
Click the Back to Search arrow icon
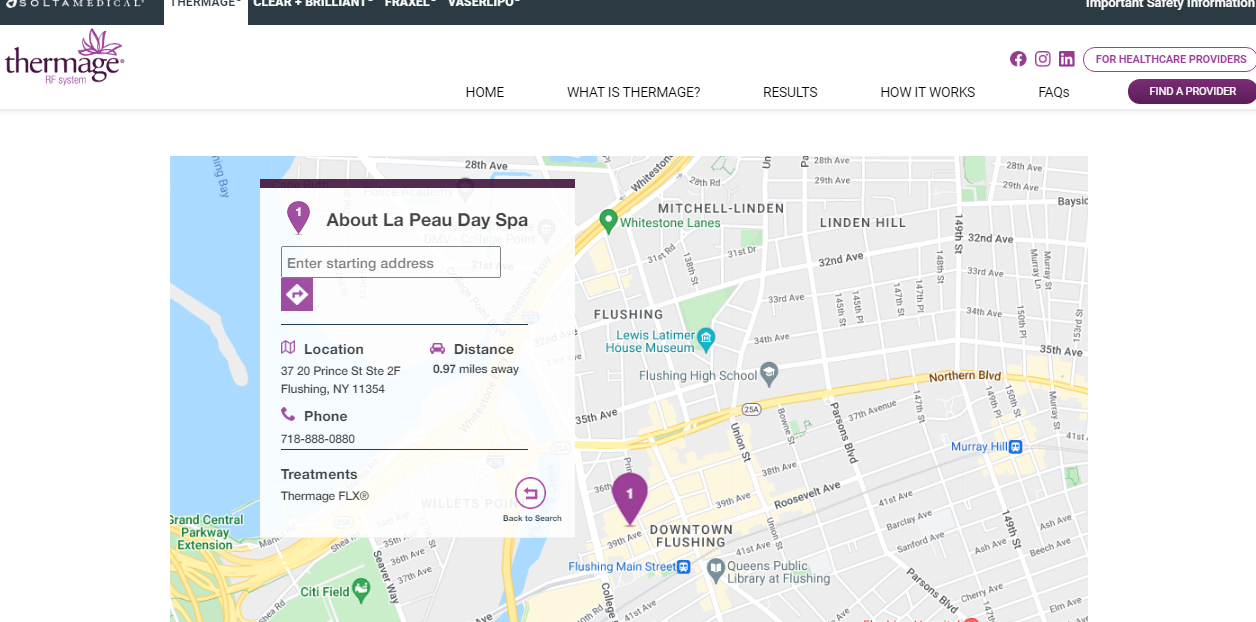coord(531,493)
